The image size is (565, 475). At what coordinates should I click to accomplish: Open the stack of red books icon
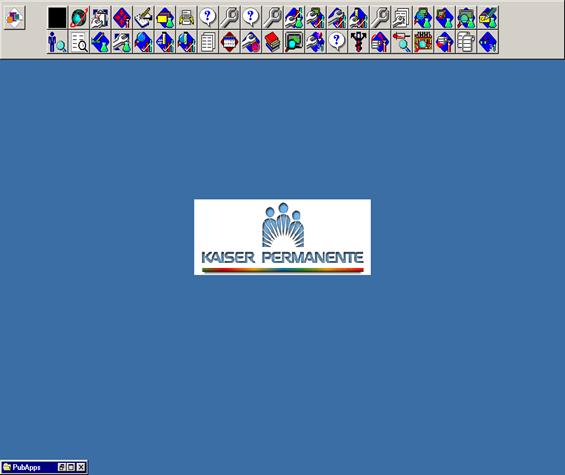tap(272, 42)
